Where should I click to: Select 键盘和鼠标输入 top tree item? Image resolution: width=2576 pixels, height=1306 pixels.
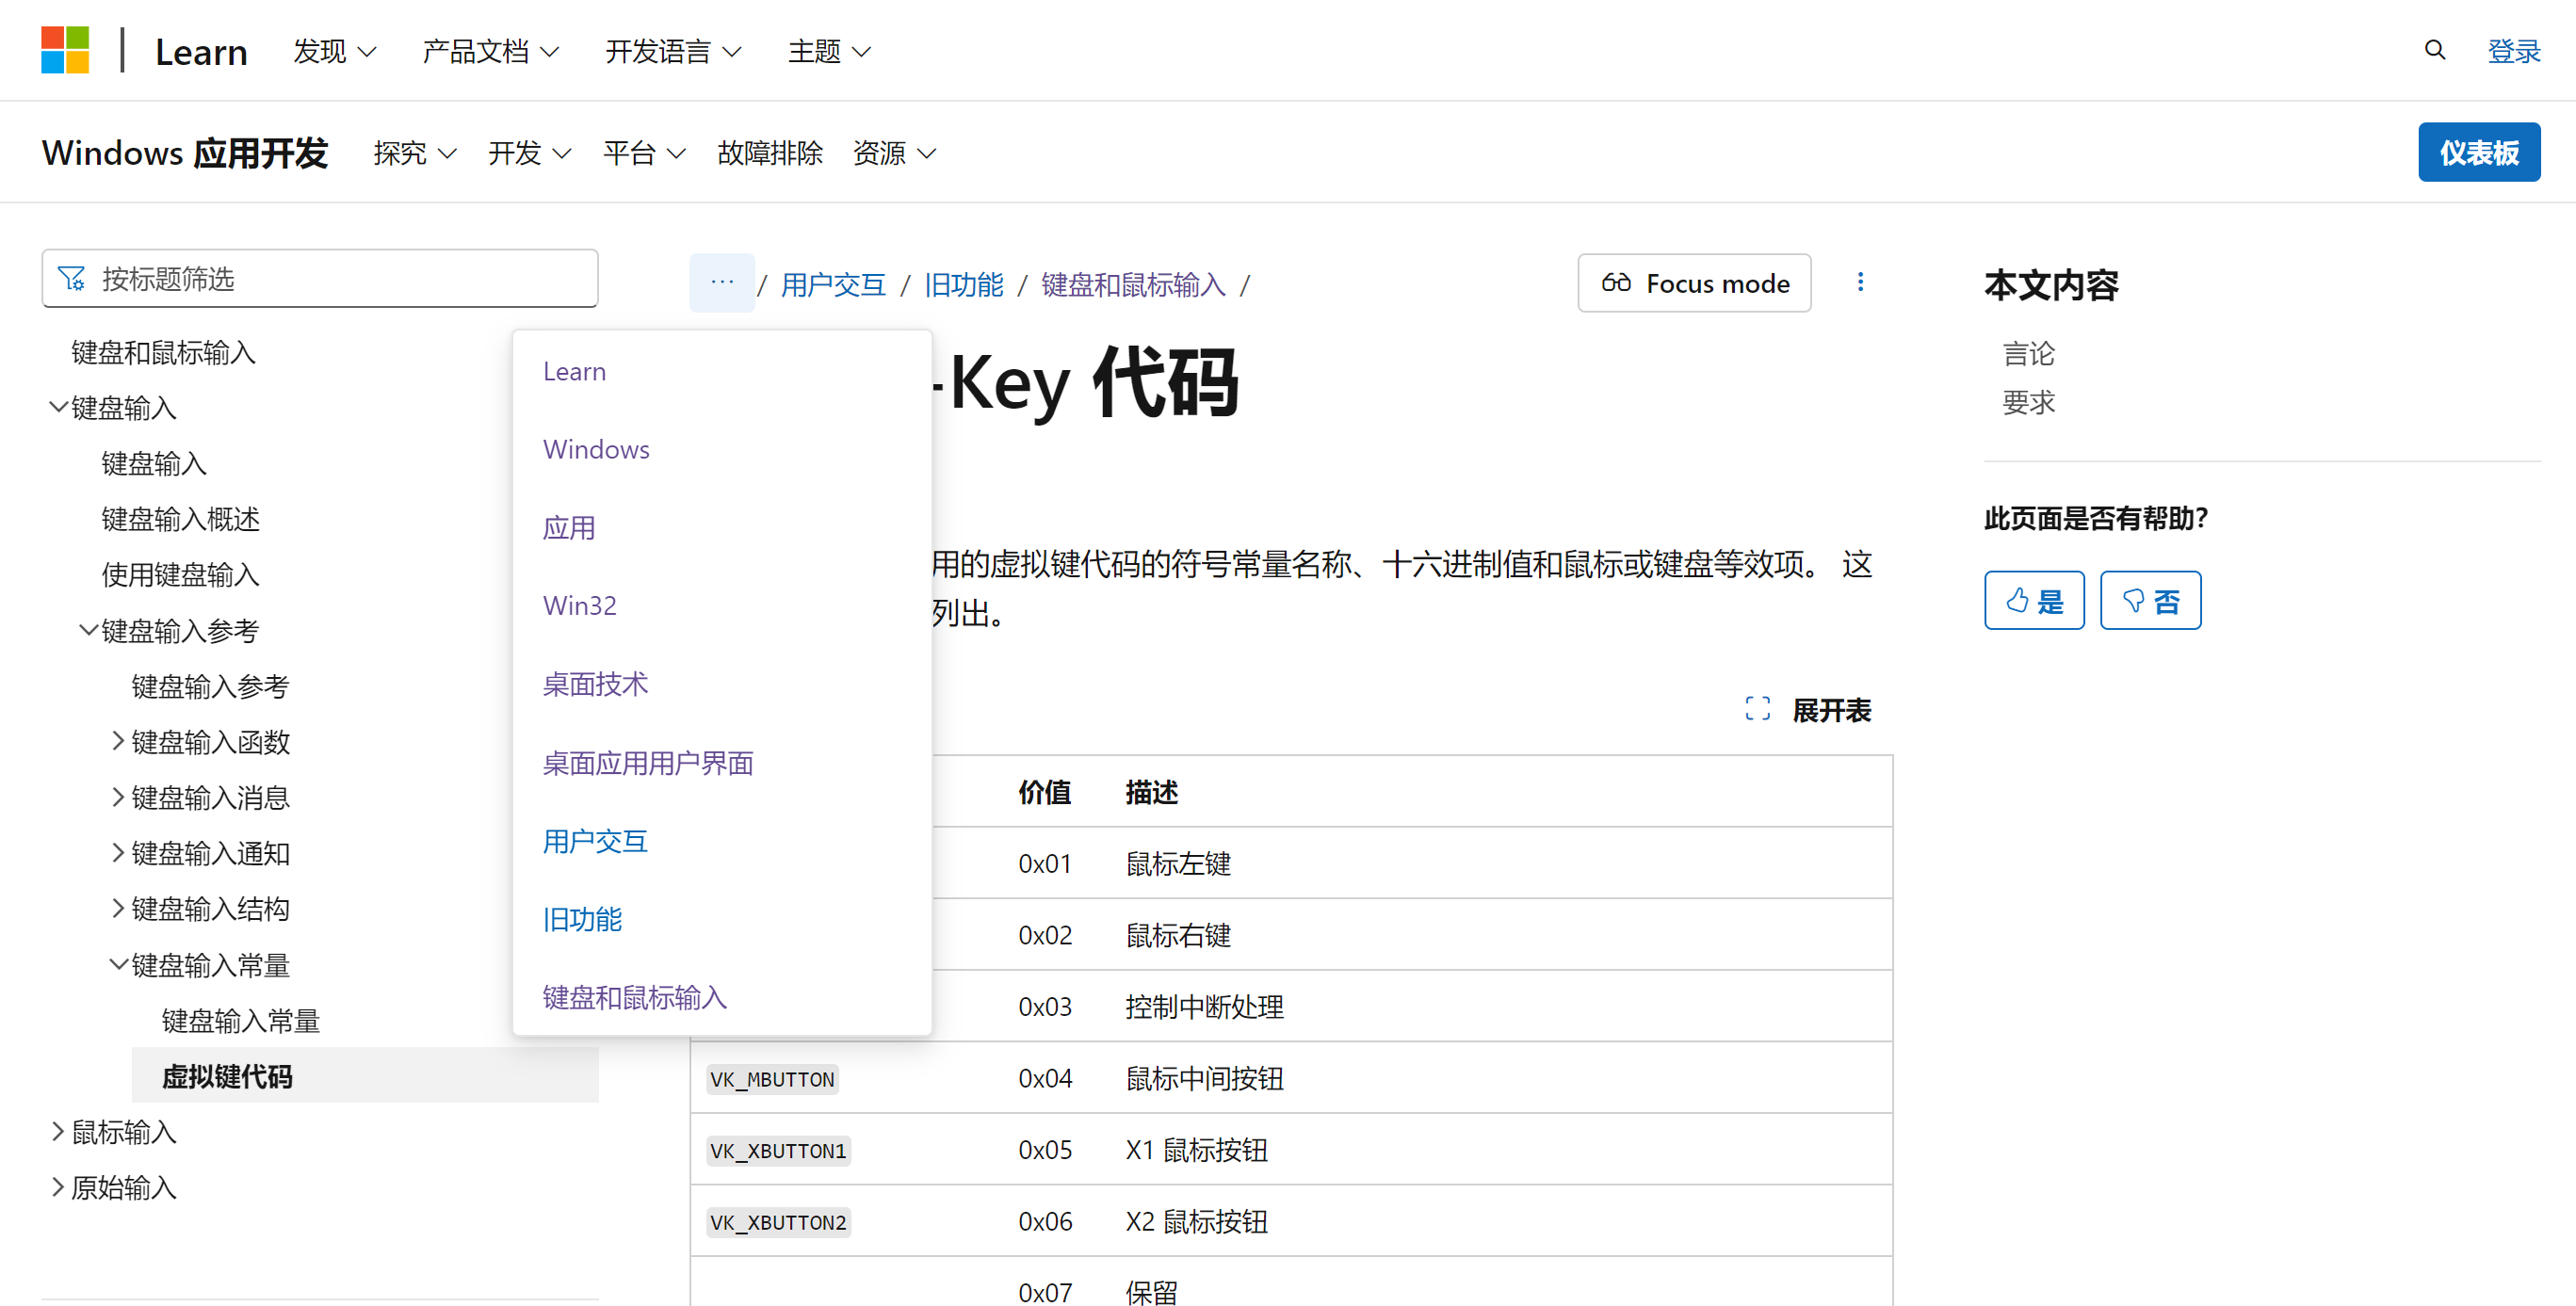pyautogui.click(x=164, y=352)
